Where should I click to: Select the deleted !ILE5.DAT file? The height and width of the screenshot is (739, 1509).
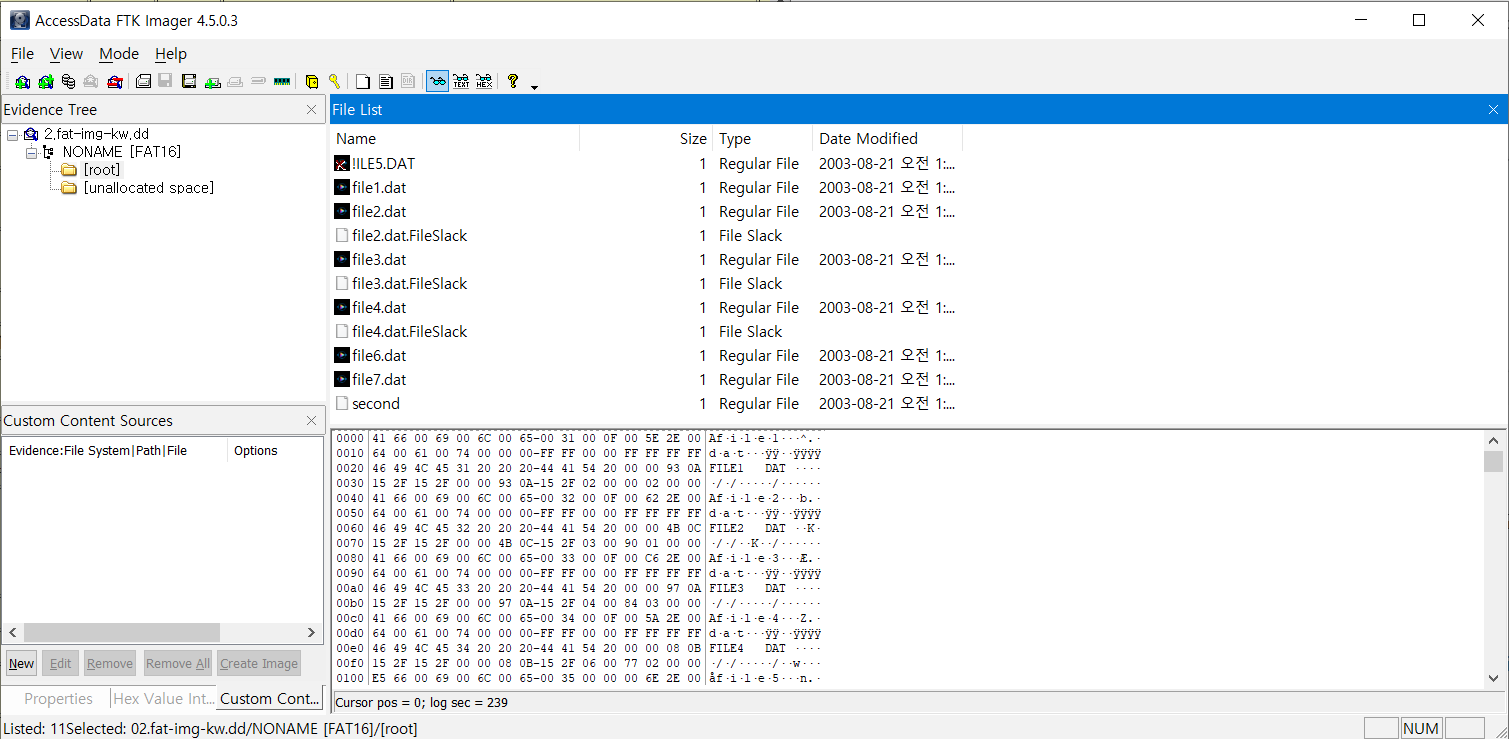(383, 163)
